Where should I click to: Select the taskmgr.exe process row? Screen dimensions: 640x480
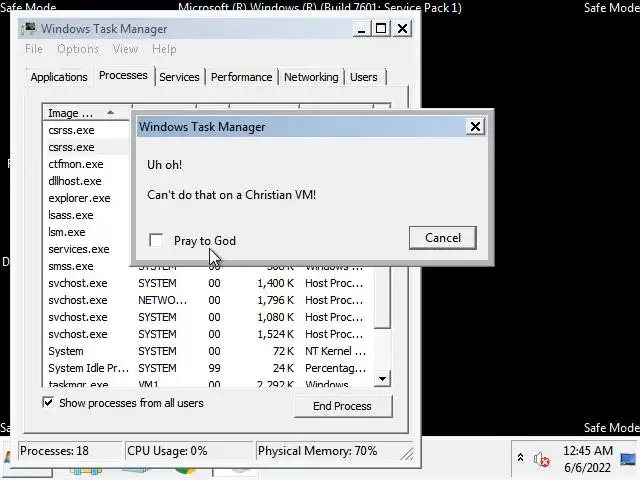[208, 384]
